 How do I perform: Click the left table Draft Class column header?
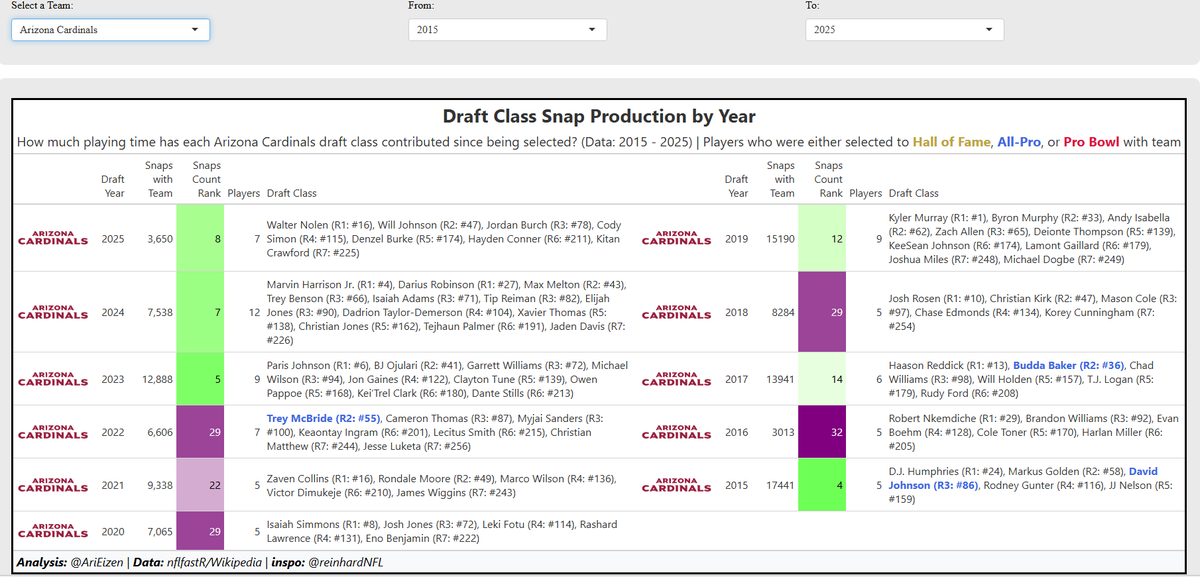click(x=292, y=193)
